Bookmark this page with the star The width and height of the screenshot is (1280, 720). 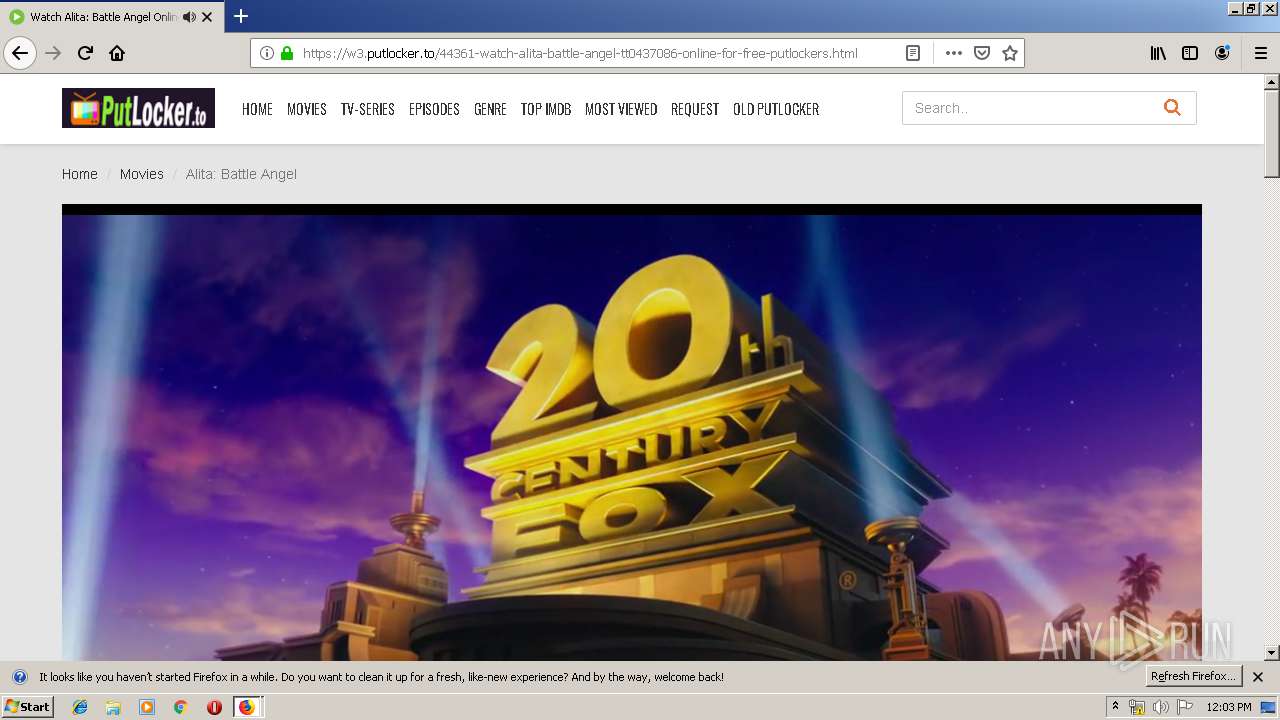[1010, 53]
